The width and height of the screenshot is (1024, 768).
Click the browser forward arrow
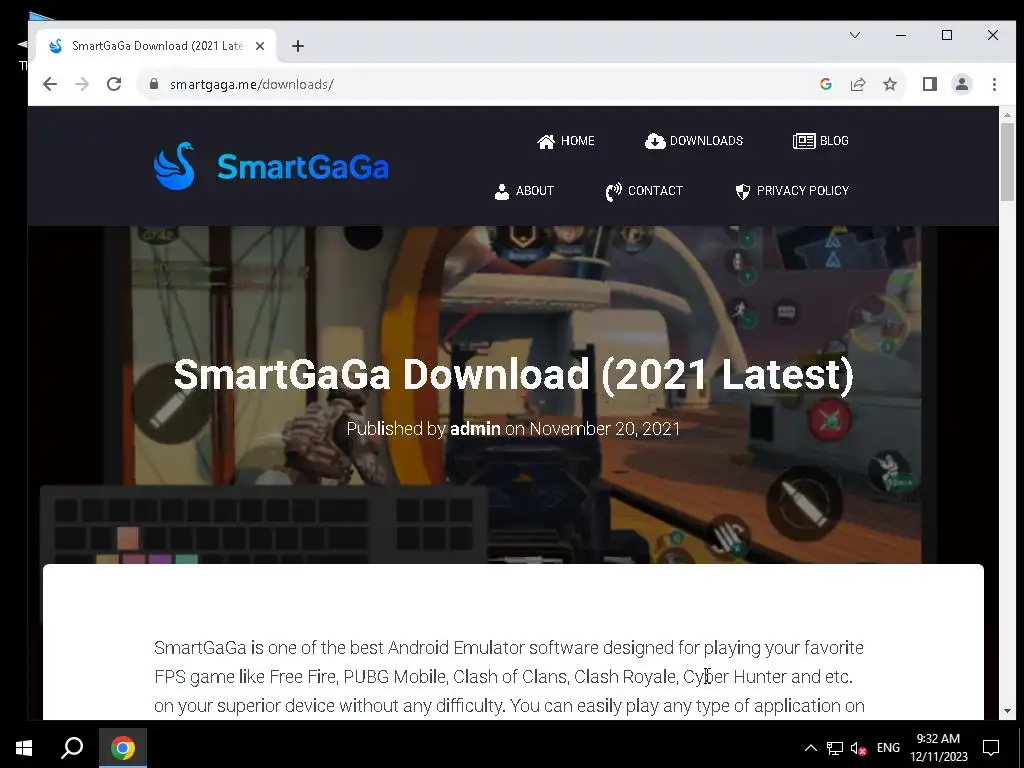82,84
